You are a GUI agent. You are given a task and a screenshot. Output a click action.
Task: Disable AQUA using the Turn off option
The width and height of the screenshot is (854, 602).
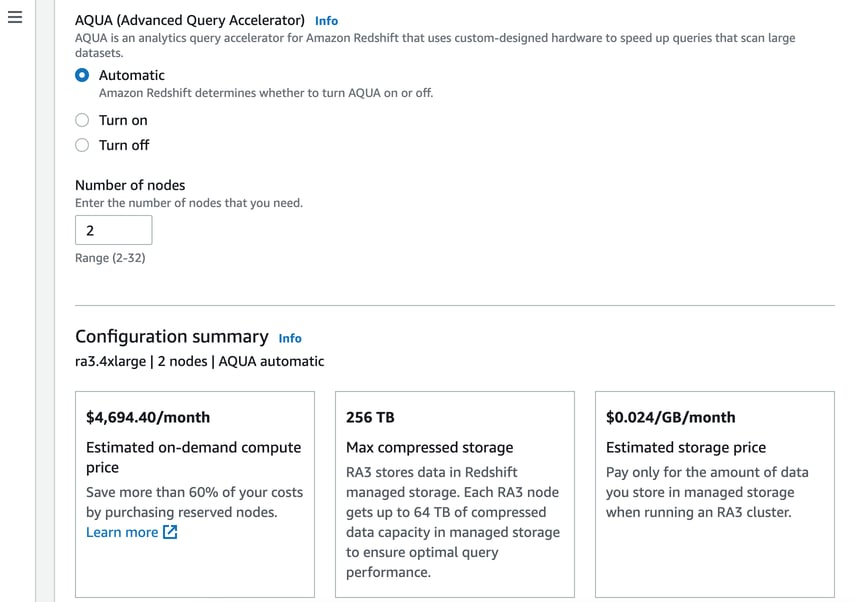pos(82,145)
